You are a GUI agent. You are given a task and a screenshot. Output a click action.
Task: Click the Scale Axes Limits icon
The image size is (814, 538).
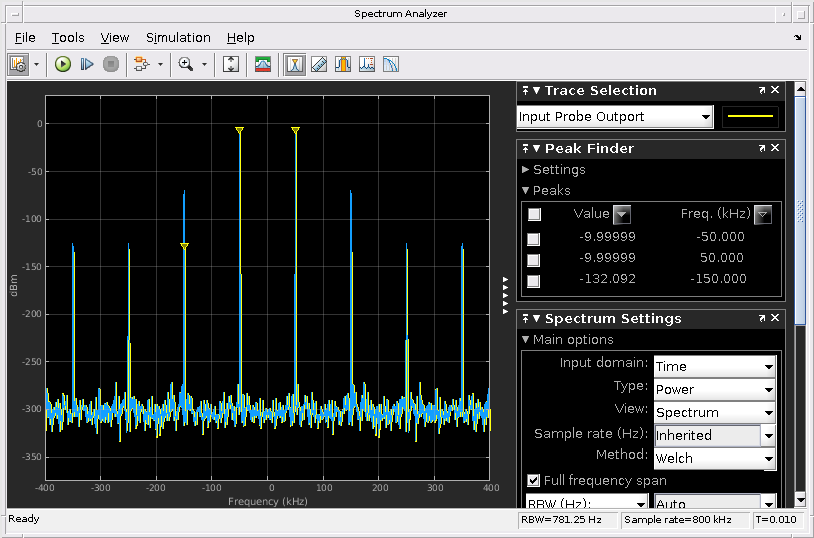point(231,64)
